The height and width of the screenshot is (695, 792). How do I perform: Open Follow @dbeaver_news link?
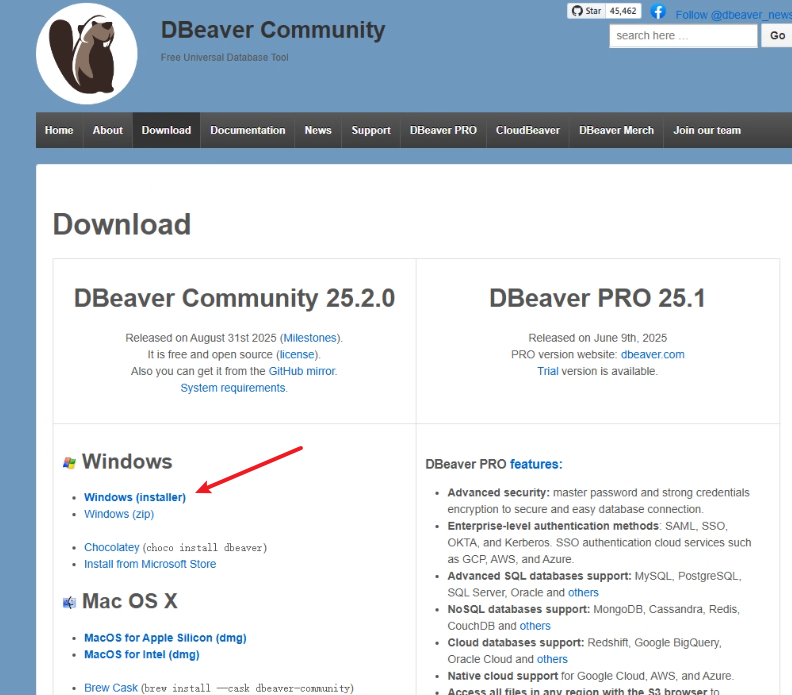click(x=733, y=15)
